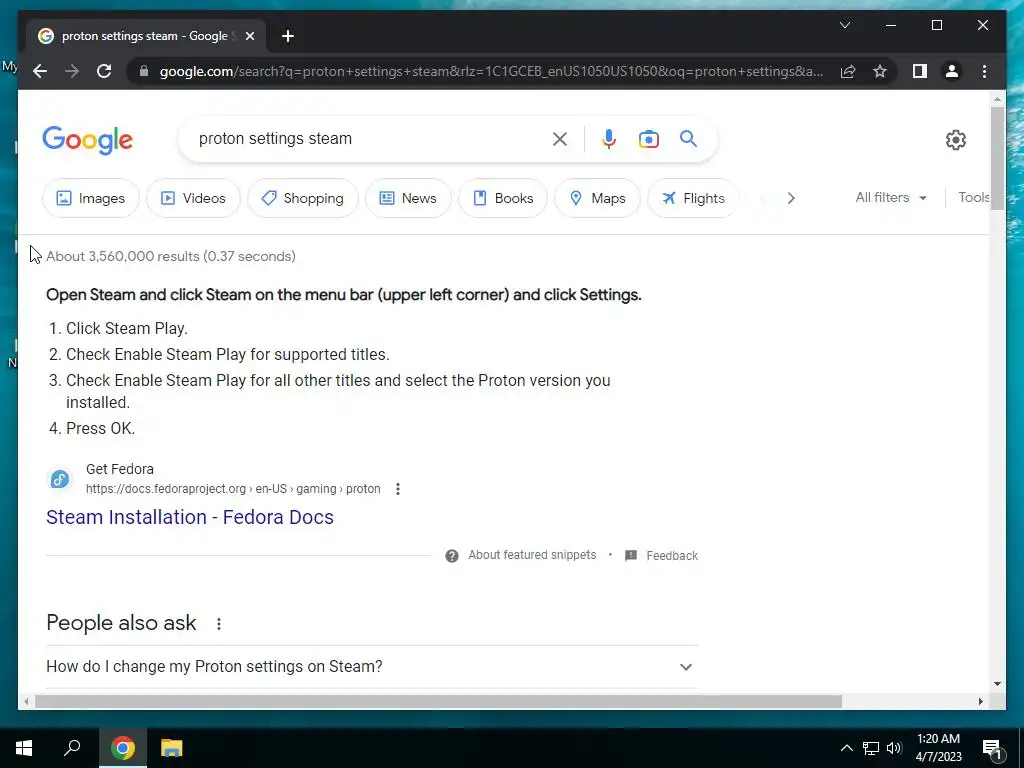Click About 3,560,000 results text
The height and width of the screenshot is (768, 1024).
(x=170, y=256)
